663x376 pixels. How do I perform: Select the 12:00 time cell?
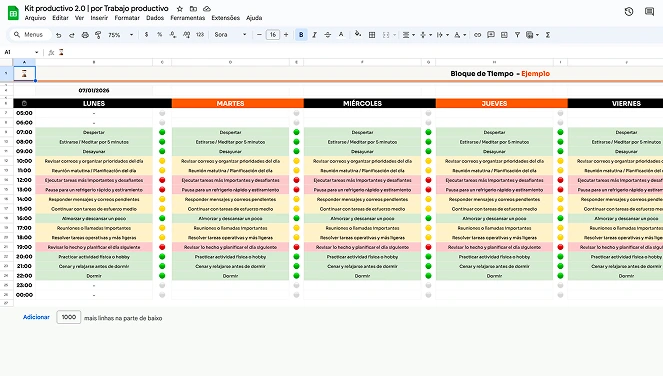tap(24, 180)
